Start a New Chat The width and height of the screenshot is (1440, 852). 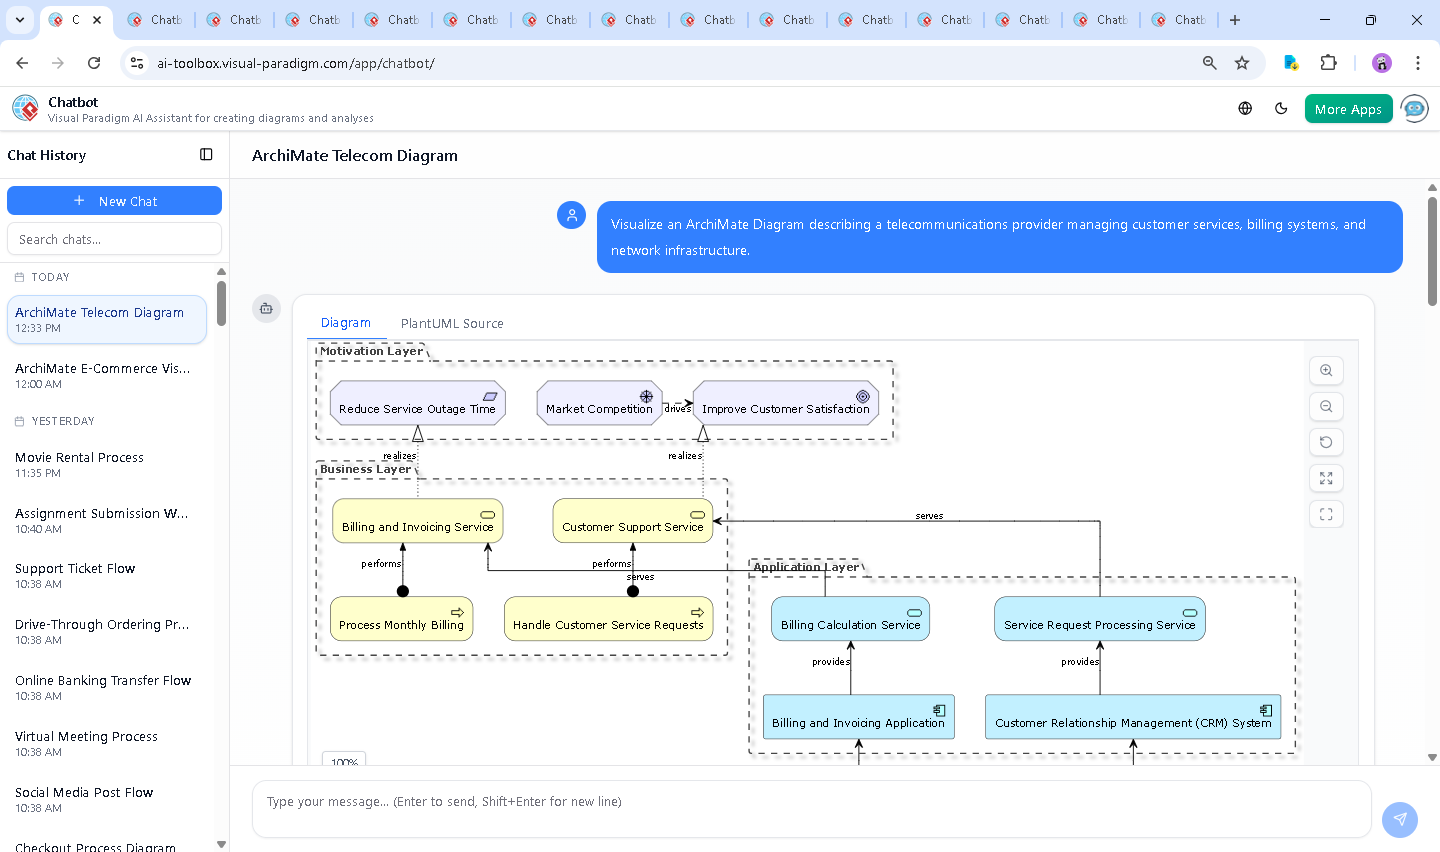[x=114, y=200]
